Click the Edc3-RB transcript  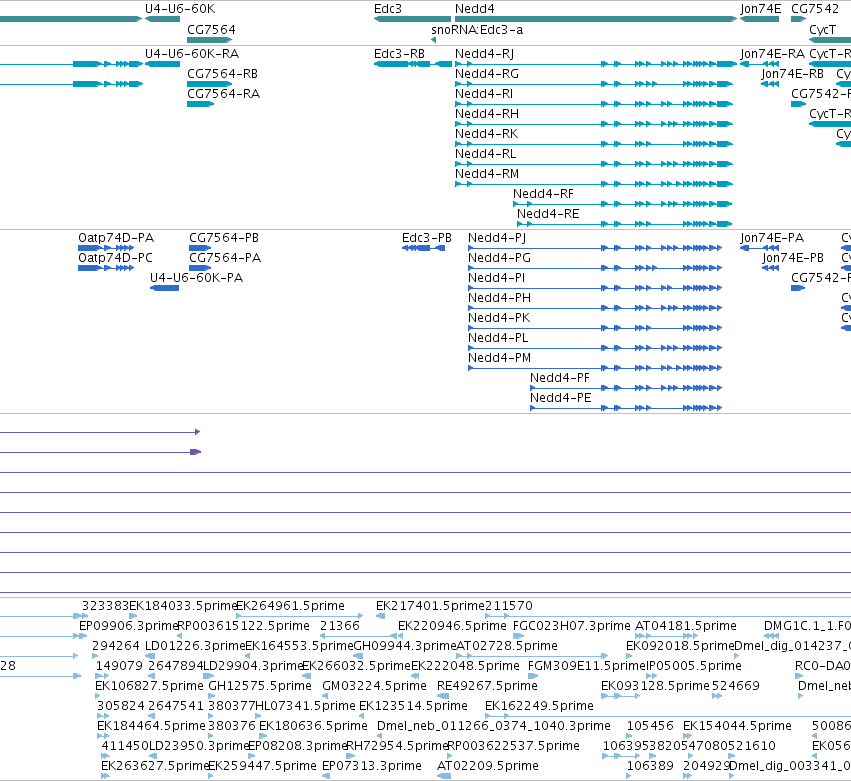[413, 64]
